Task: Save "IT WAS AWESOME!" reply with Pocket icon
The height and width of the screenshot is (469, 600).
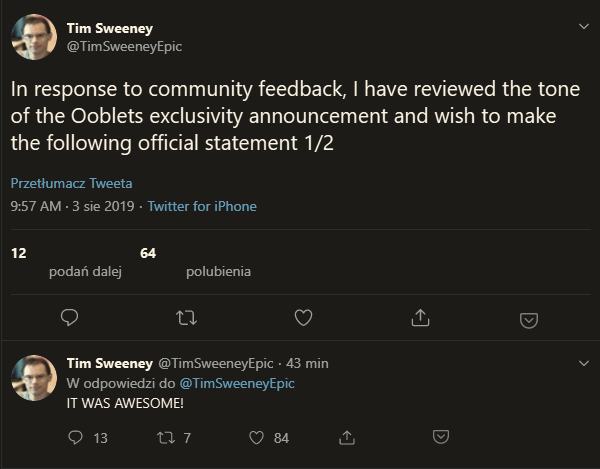Action: pyautogui.click(x=440, y=437)
